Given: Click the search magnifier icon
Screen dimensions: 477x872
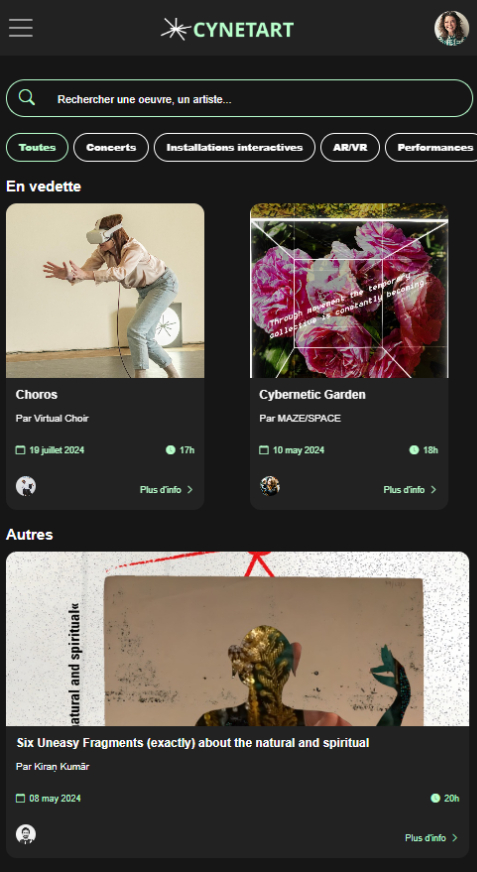Looking at the screenshot, I should (27, 98).
